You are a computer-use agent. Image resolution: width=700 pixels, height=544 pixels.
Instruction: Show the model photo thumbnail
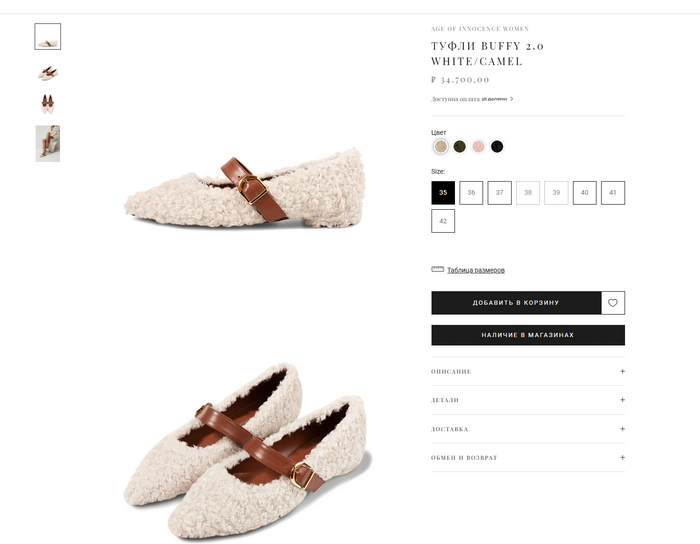[48, 144]
